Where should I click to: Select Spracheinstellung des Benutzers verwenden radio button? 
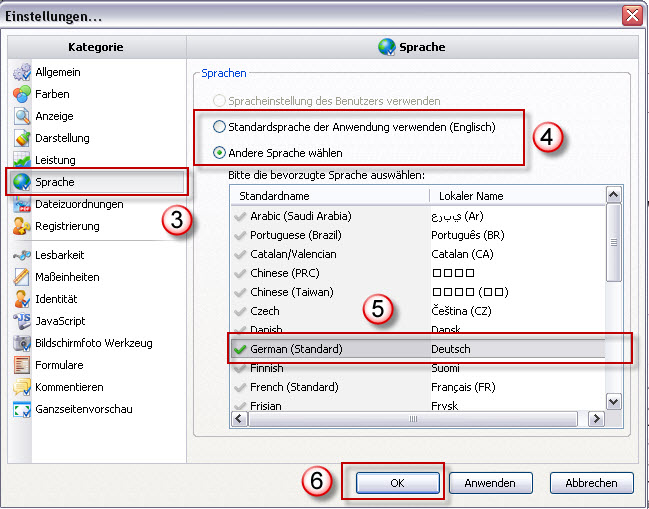tap(219, 101)
